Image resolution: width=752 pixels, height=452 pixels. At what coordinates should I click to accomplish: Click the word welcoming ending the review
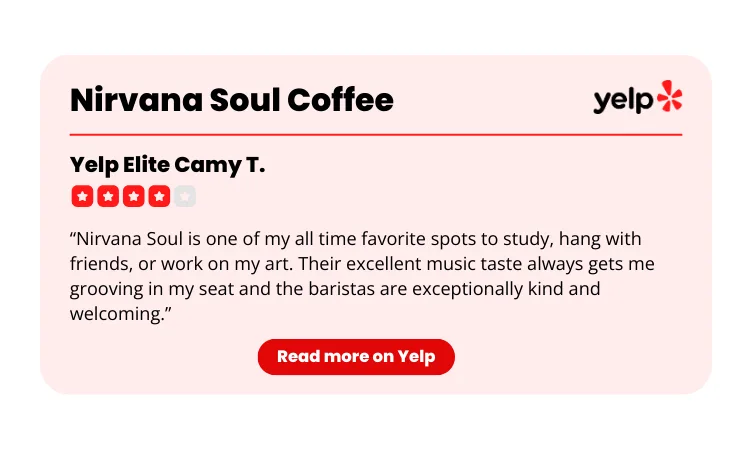tap(120, 314)
